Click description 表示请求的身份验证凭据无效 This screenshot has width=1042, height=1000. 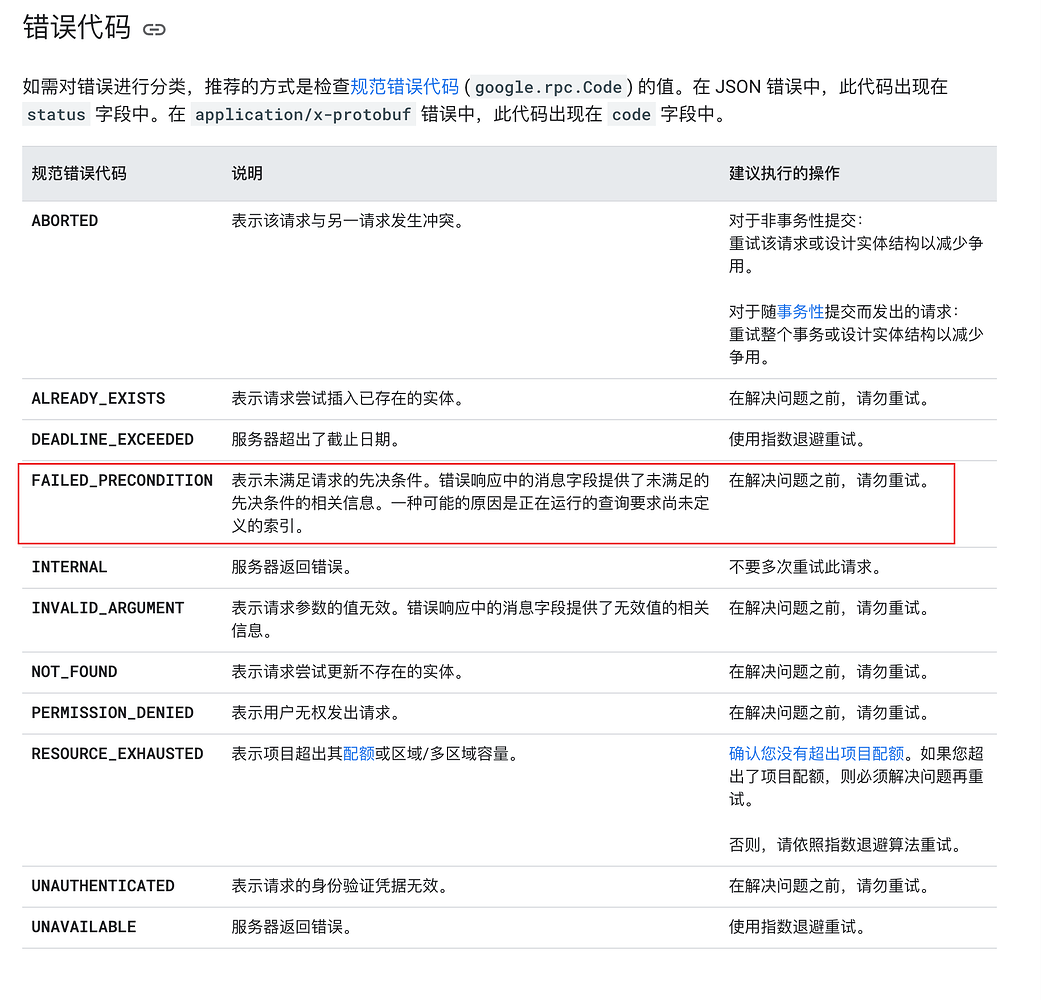[340, 886]
